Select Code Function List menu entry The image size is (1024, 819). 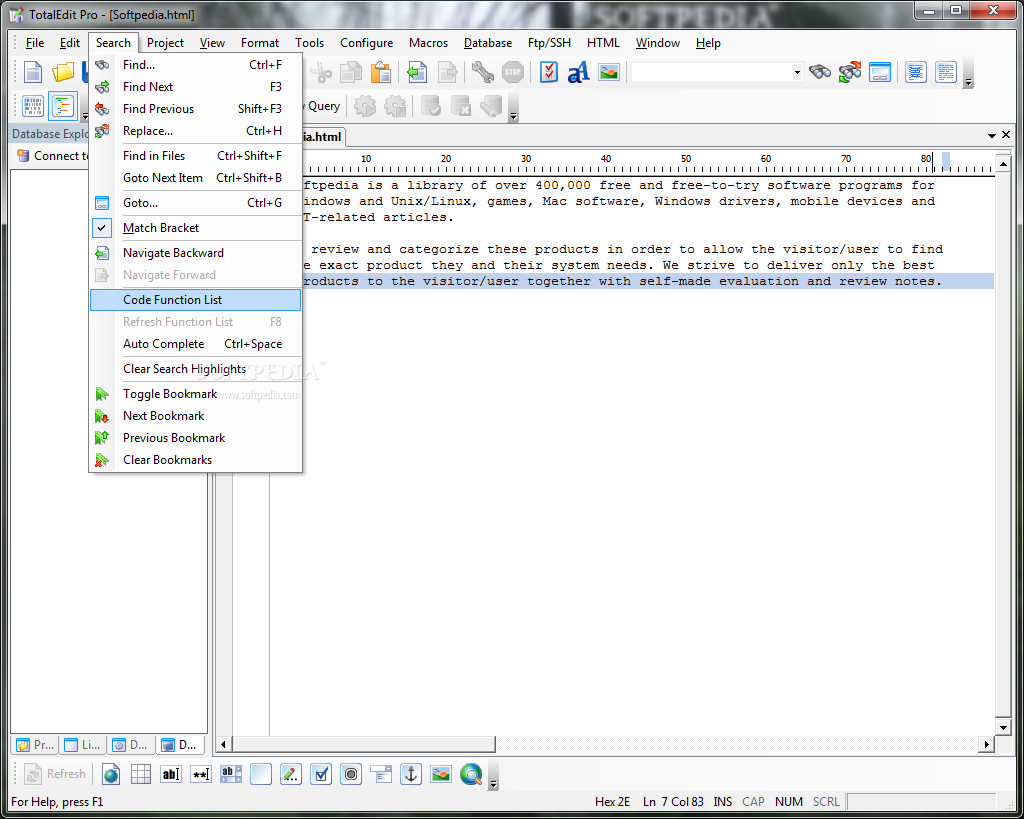click(x=195, y=300)
